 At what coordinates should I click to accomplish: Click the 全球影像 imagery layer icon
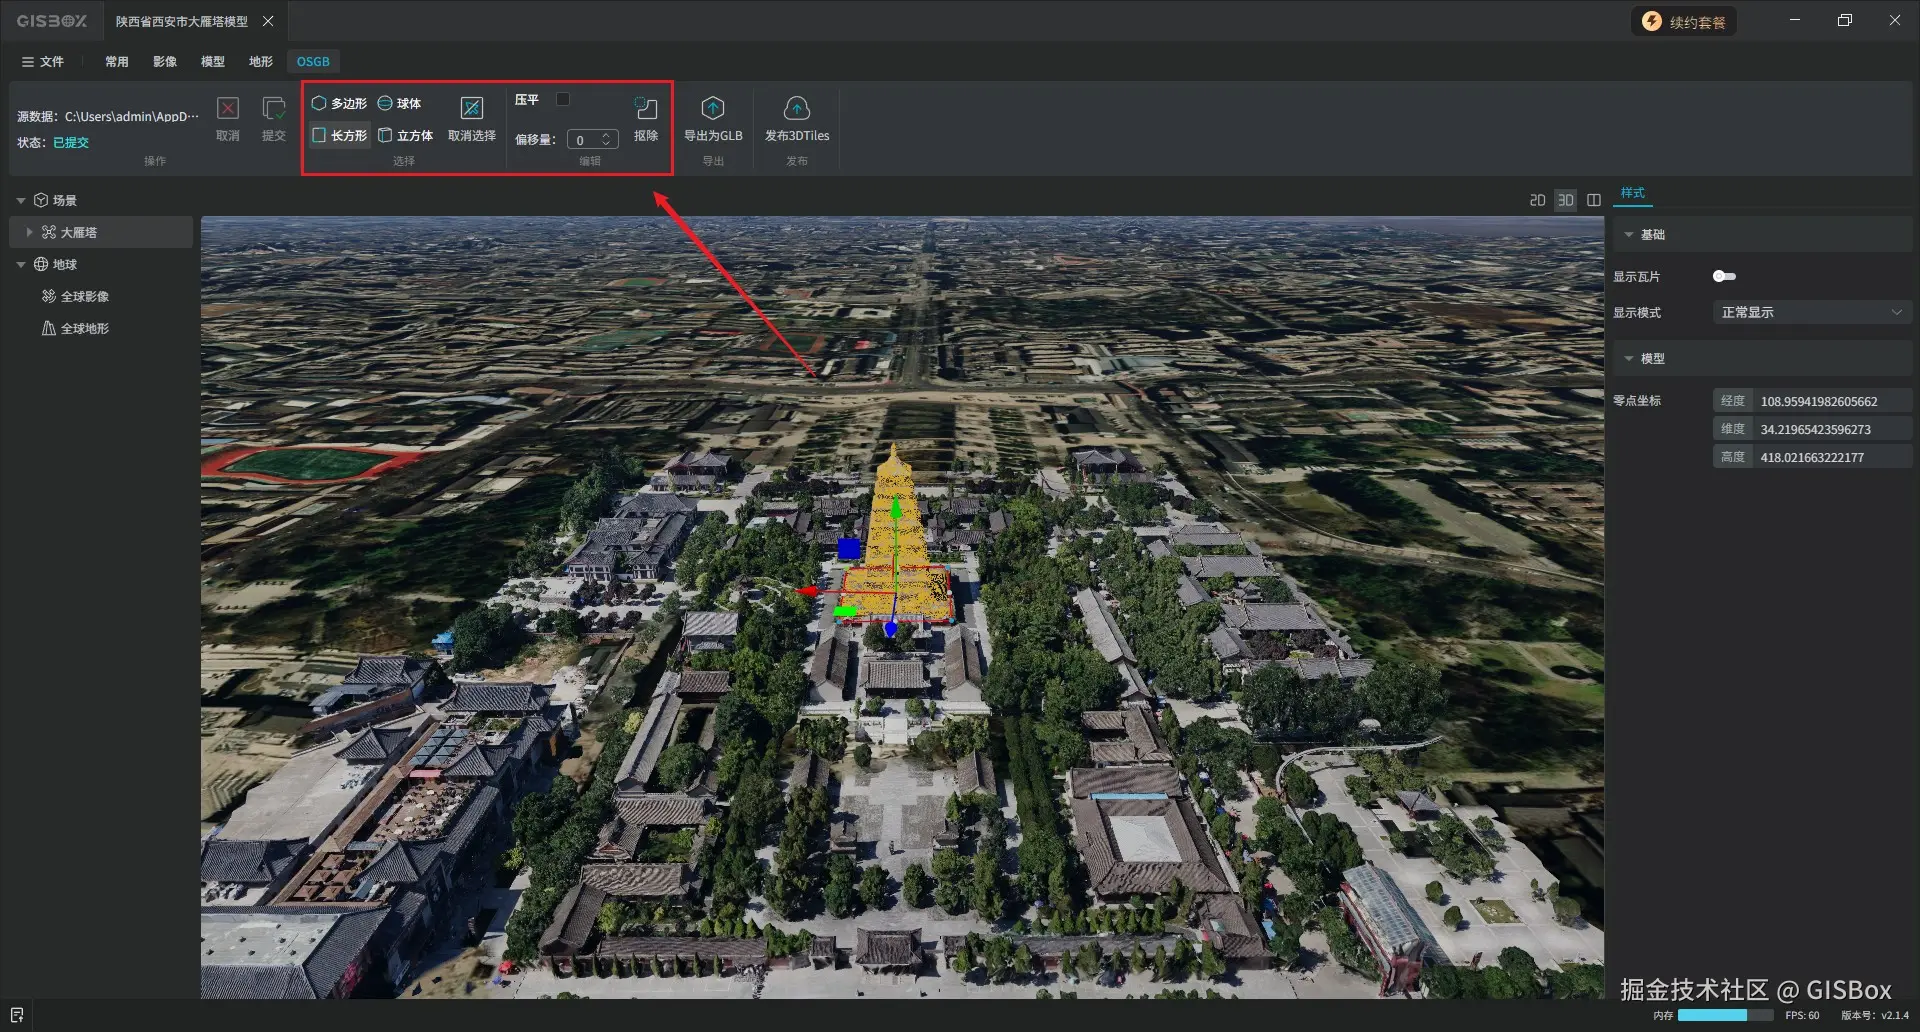point(49,296)
